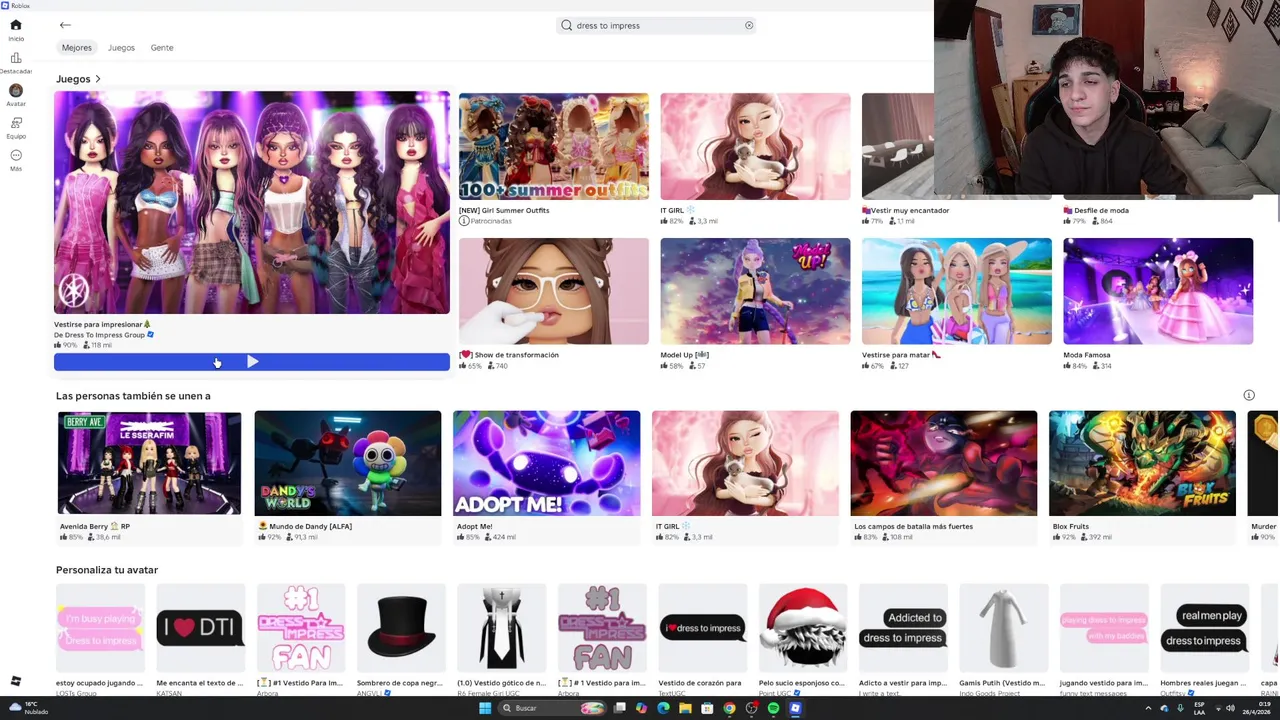Grab the vertical page scrollbar
This screenshot has height=720, width=1280.
tap(1277, 210)
